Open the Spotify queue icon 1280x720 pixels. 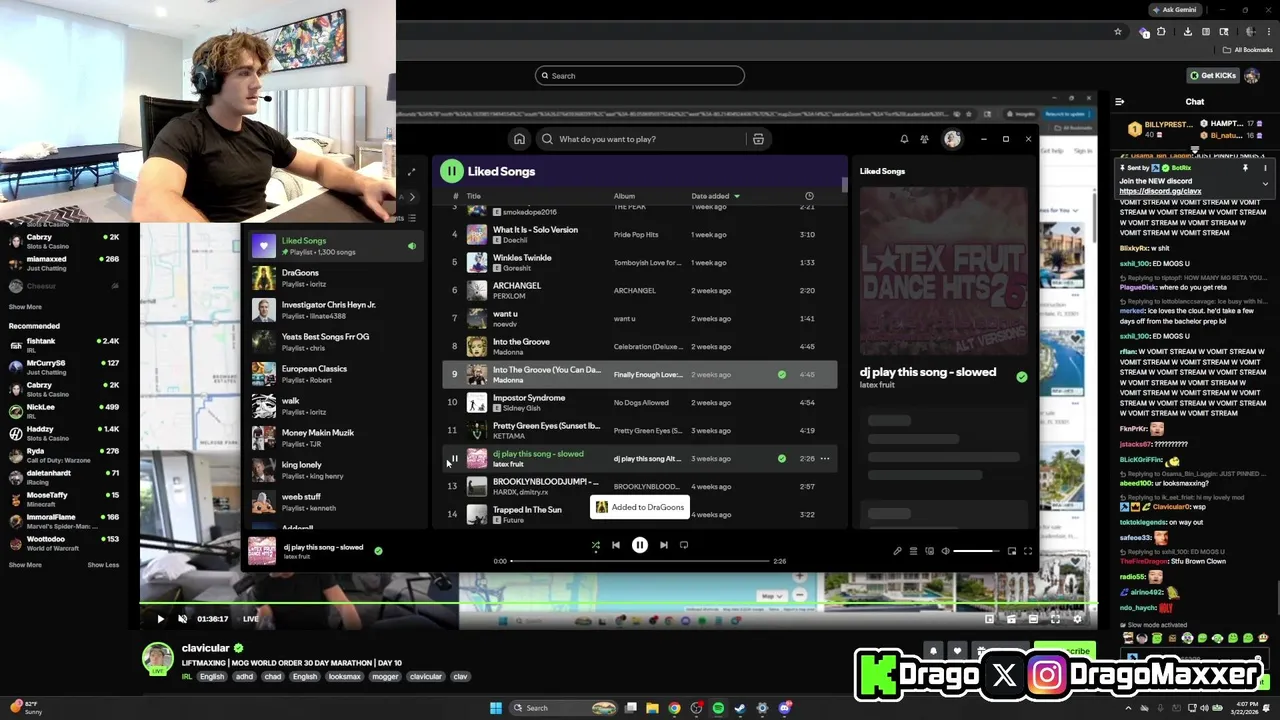point(913,551)
